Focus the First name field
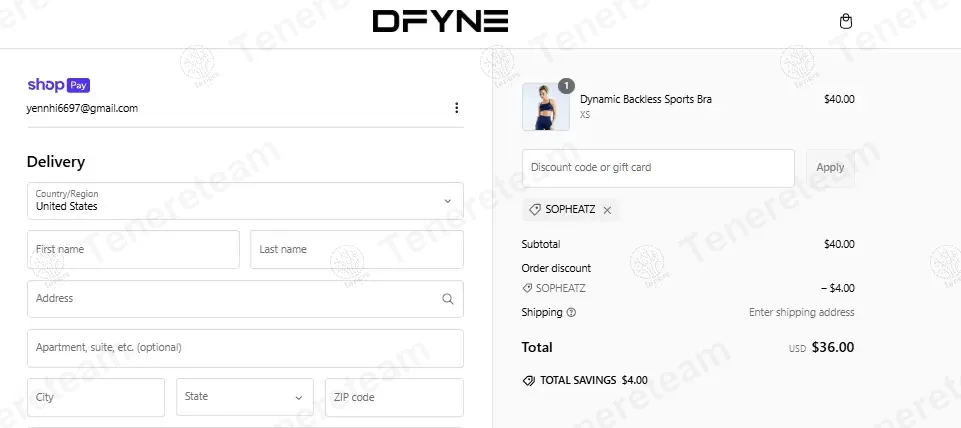 (x=133, y=249)
